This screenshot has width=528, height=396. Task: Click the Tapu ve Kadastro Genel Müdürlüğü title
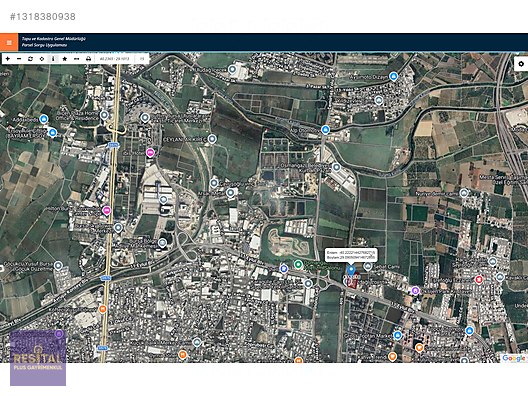(x=54, y=39)
